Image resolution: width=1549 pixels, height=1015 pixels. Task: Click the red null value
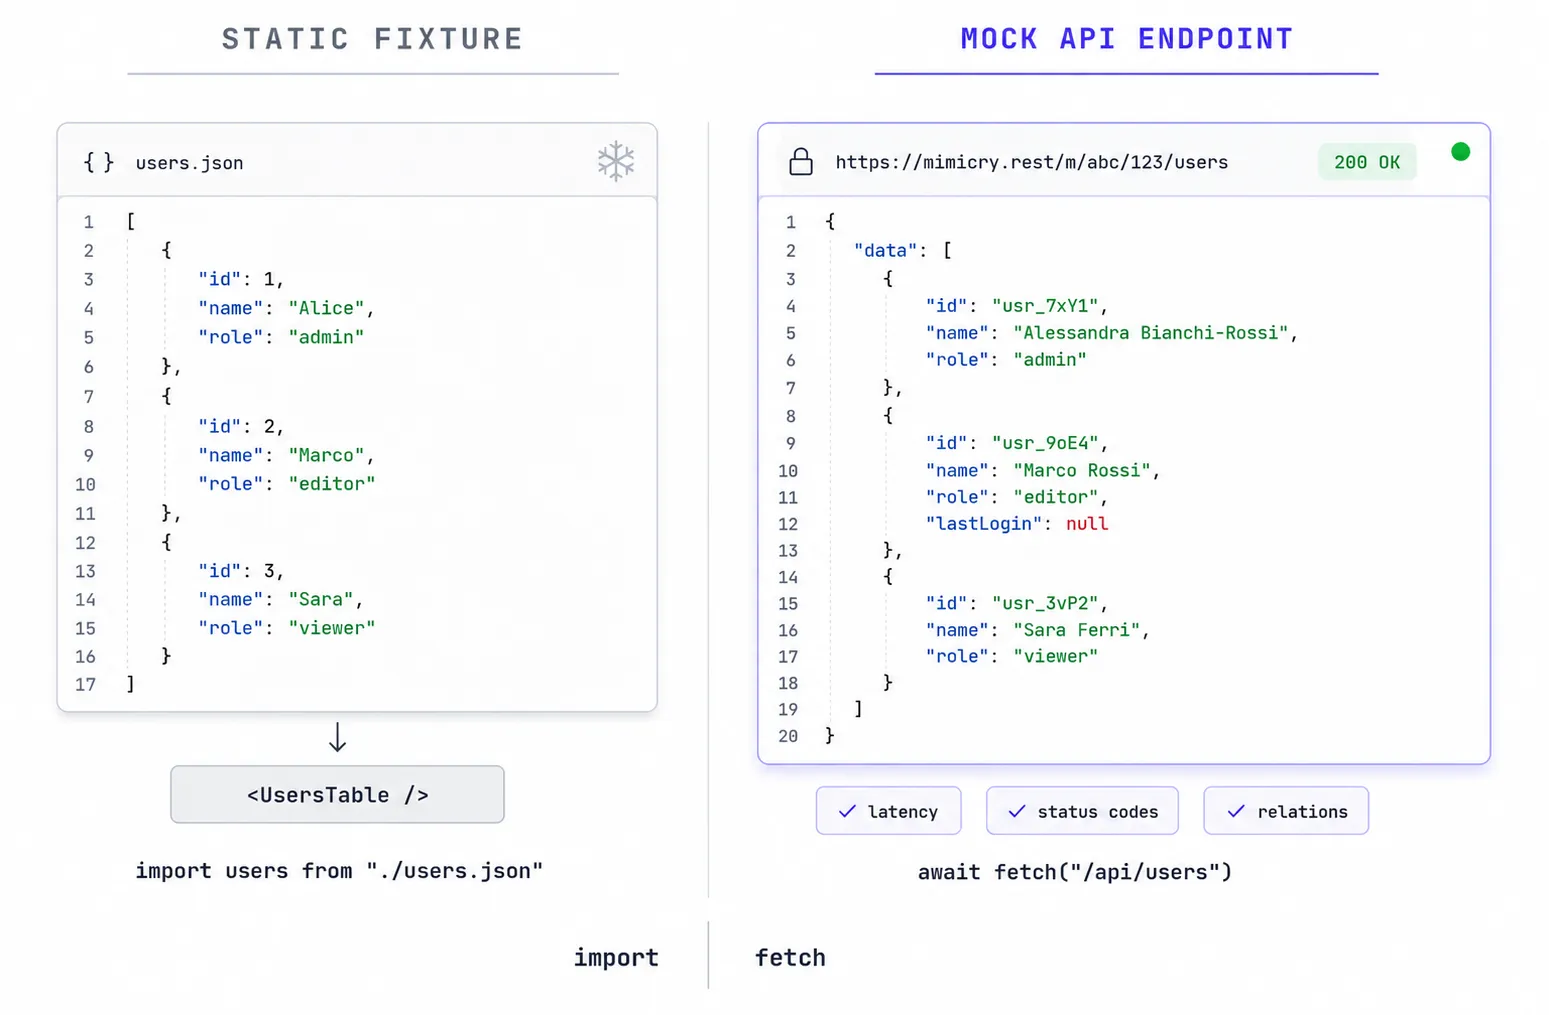(1087, 524)
